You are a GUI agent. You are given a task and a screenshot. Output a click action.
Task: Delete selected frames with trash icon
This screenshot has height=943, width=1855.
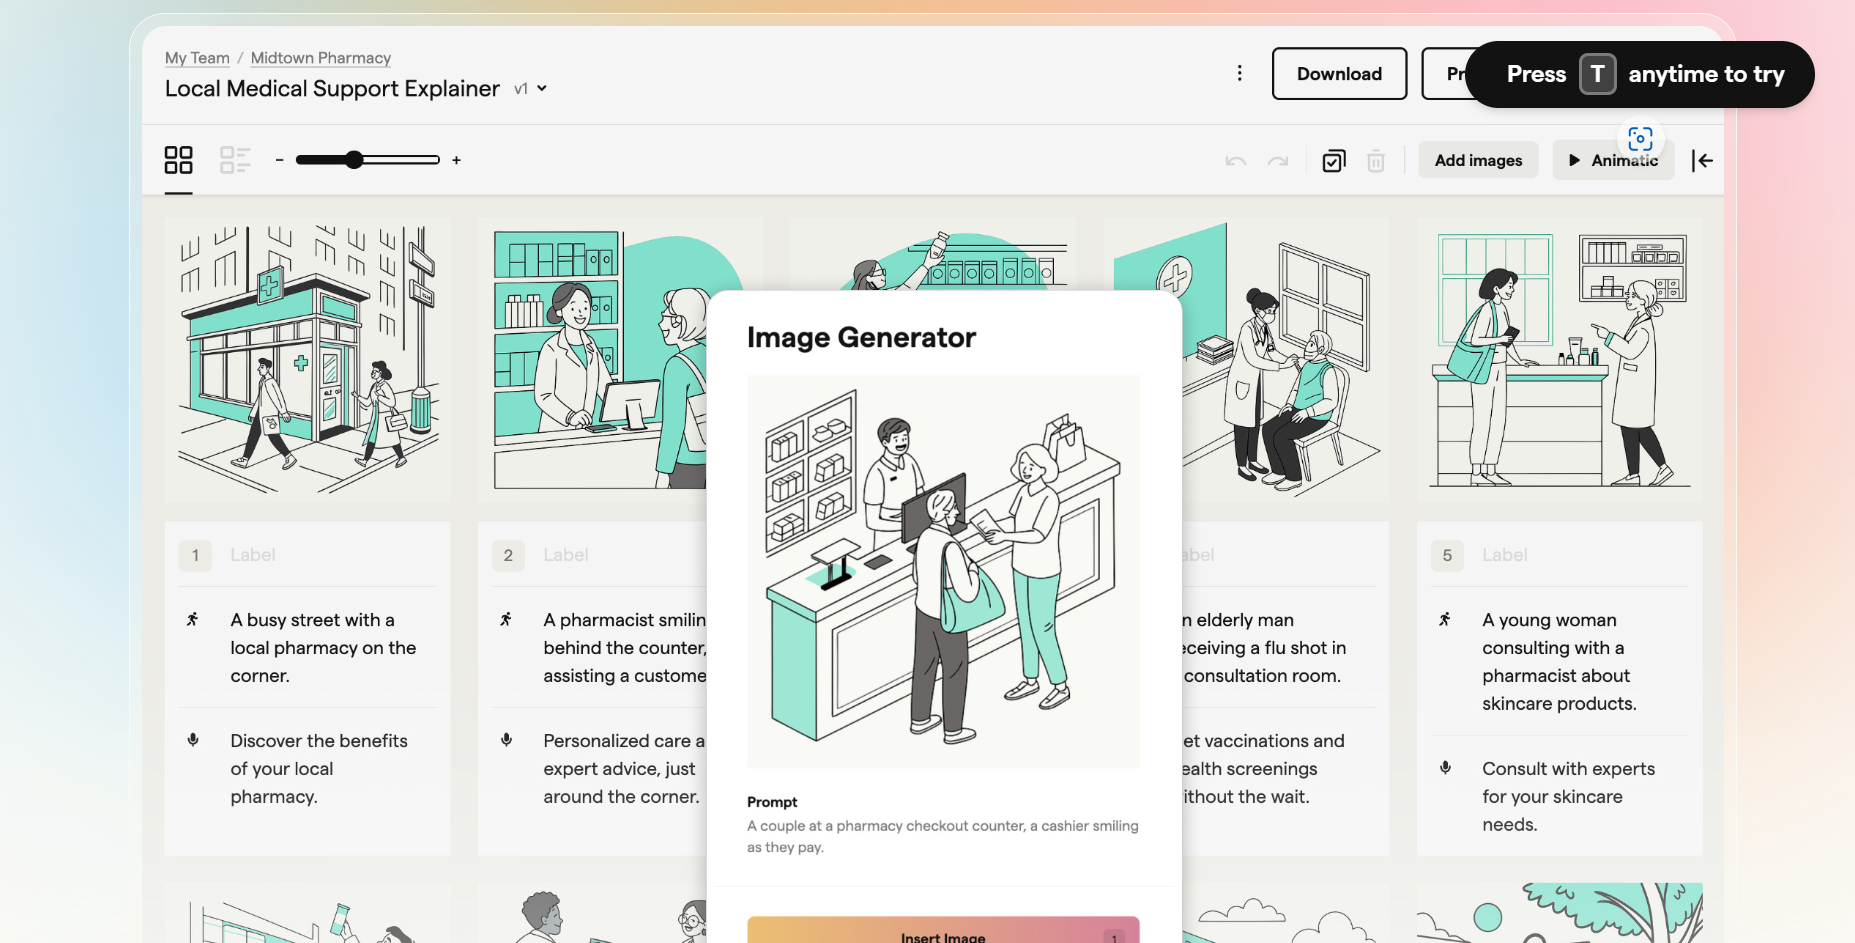pyautogui.click(x=1376, y=161)
